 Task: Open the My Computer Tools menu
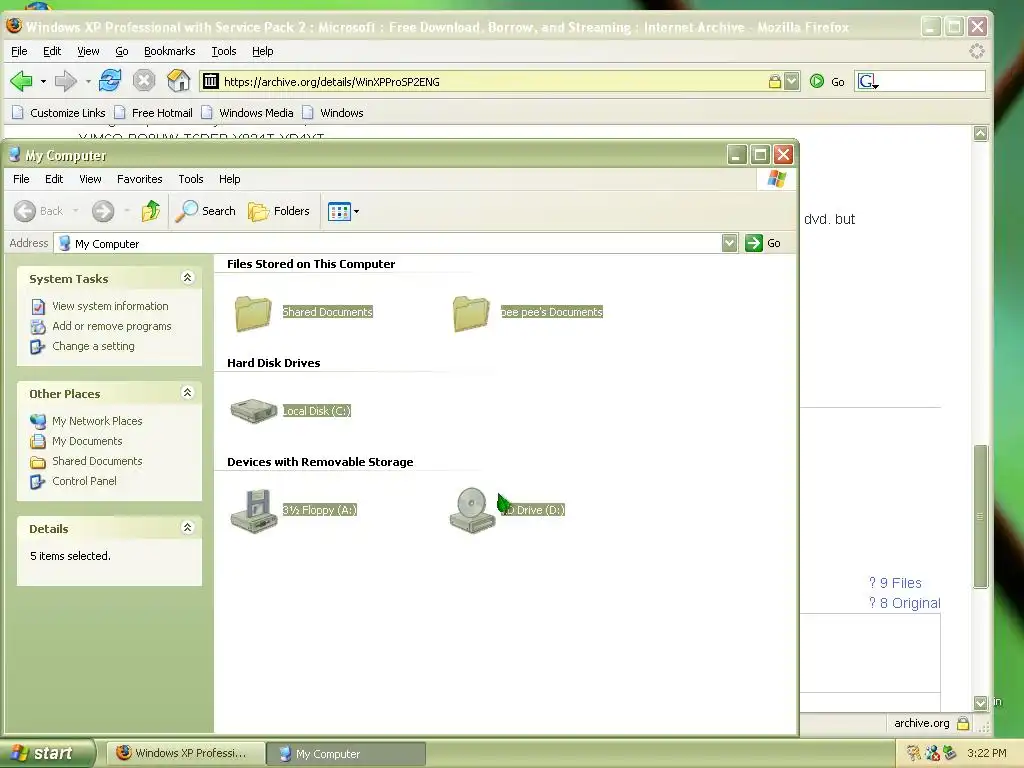click(191, 179)
